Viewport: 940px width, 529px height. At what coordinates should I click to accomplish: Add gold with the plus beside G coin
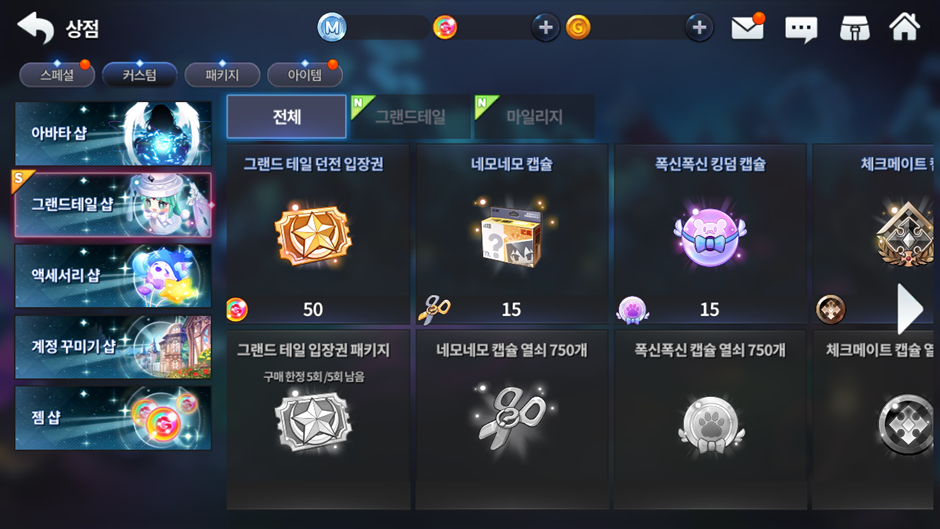[699, 28]
